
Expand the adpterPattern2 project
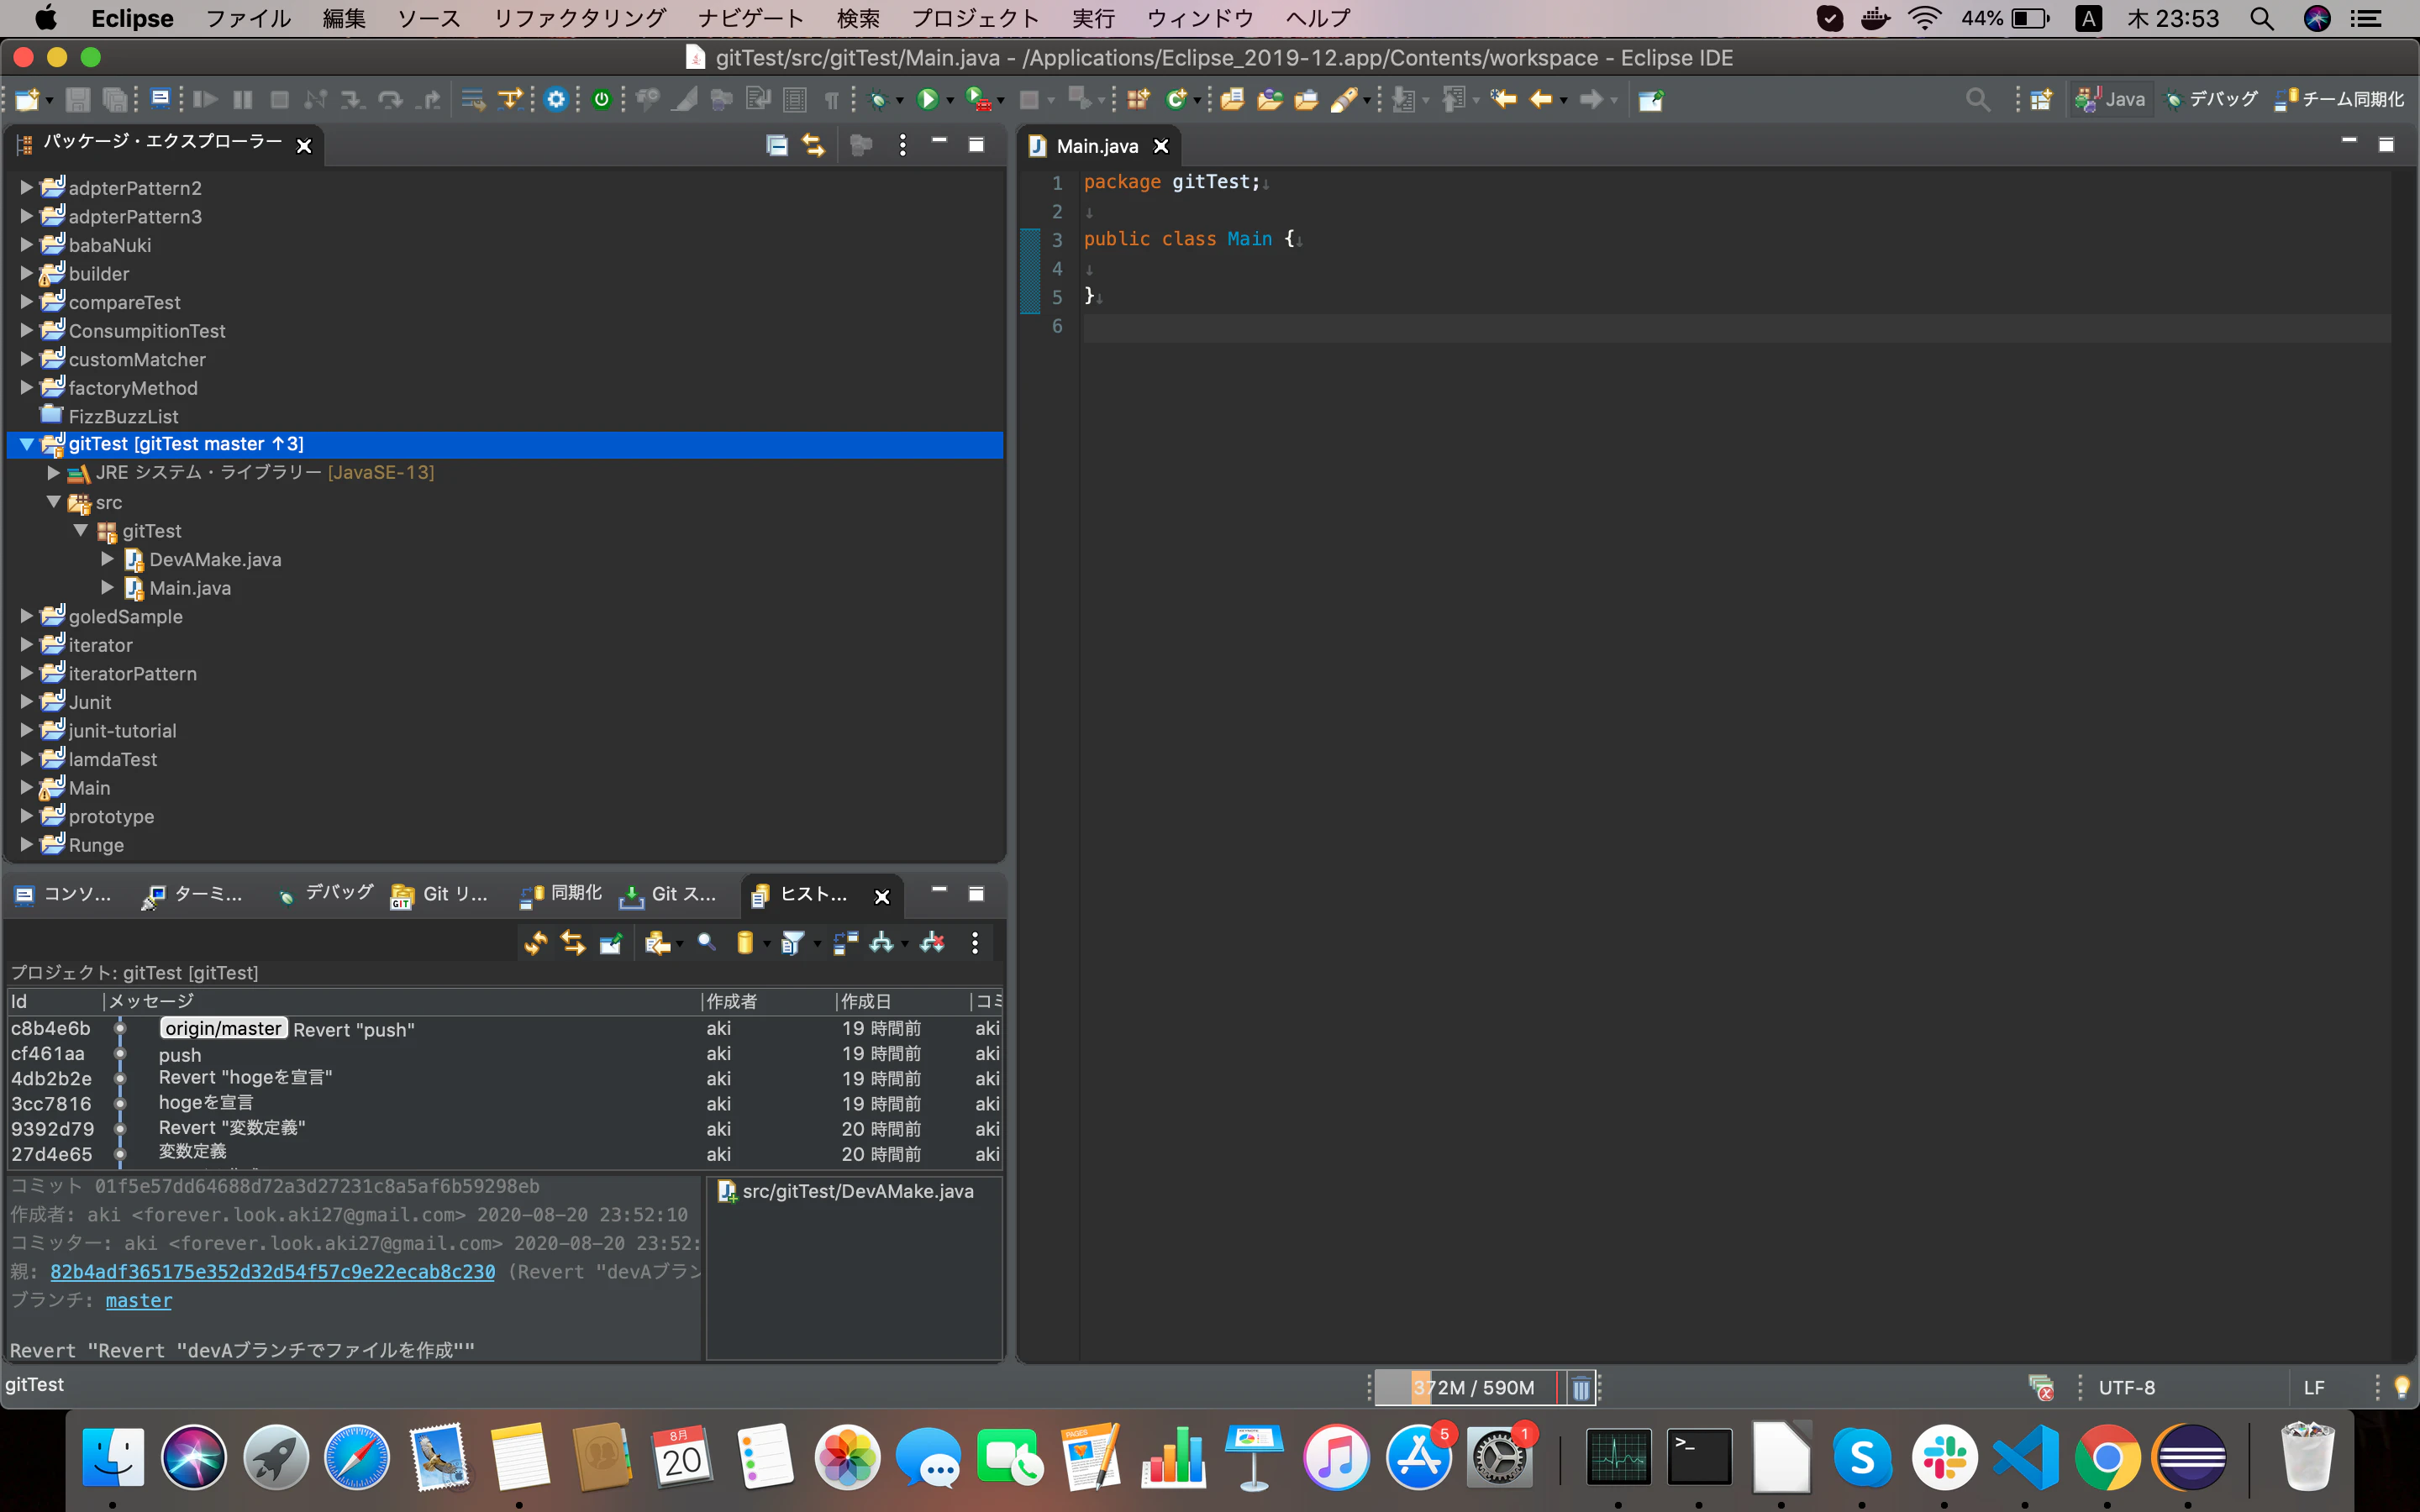pyautogui.click(x=27, y=187)
